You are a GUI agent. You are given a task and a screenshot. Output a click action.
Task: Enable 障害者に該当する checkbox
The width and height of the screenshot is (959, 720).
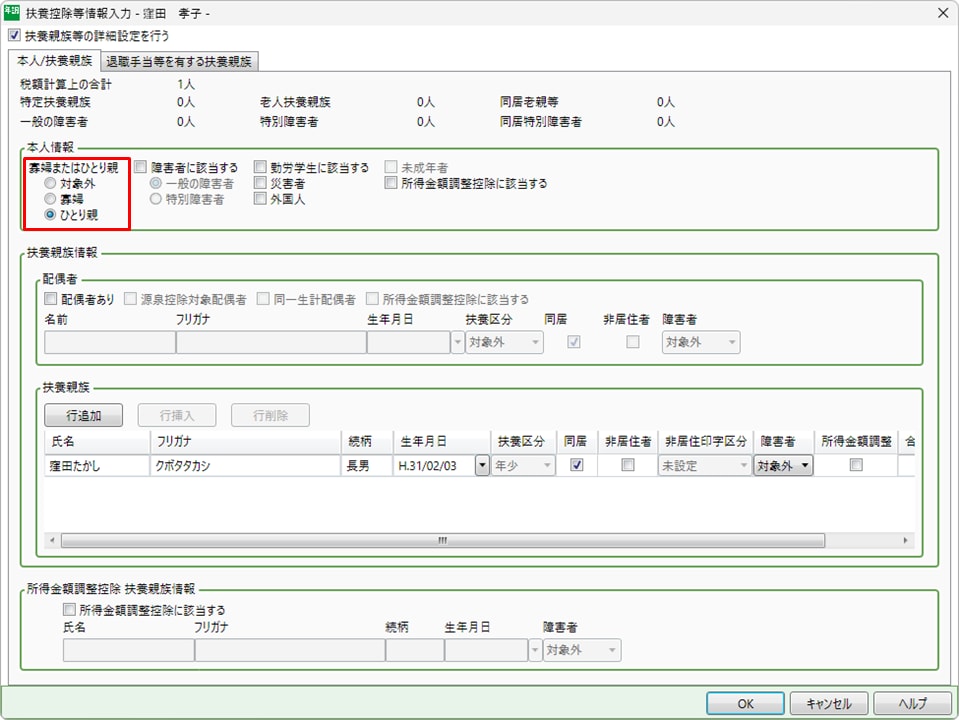click(x=141, y=168)
